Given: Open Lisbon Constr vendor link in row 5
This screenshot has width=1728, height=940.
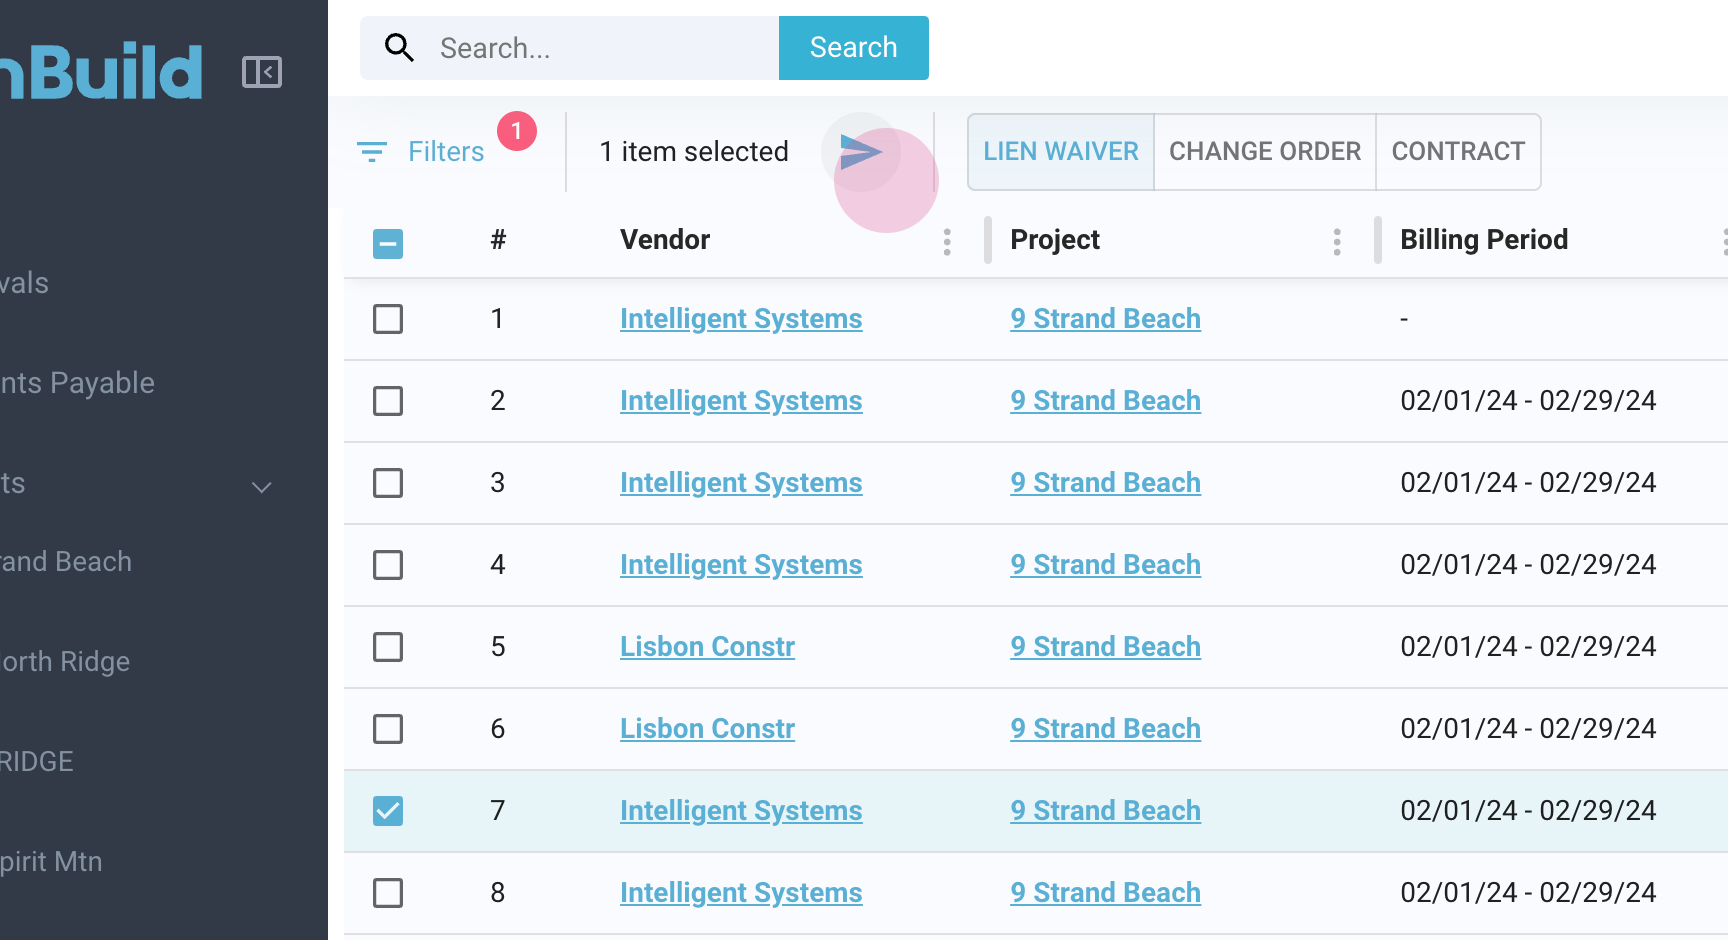Looking at the screenshot, I should [x=707, y=647].
